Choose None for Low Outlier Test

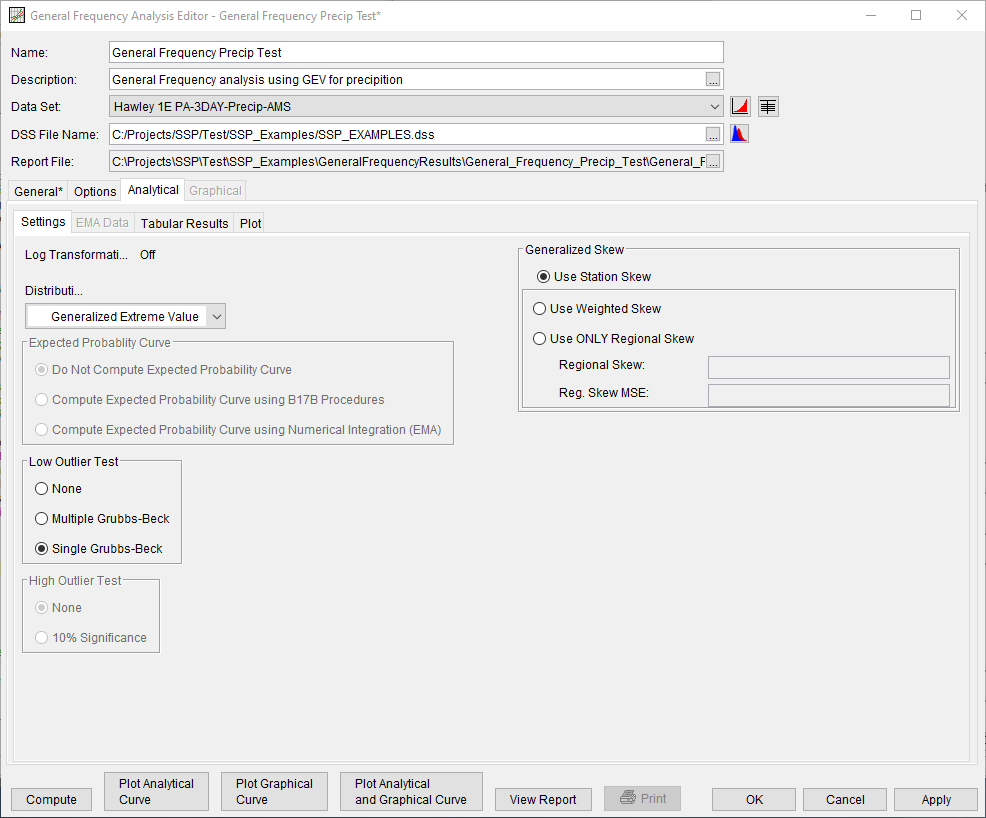42,489
